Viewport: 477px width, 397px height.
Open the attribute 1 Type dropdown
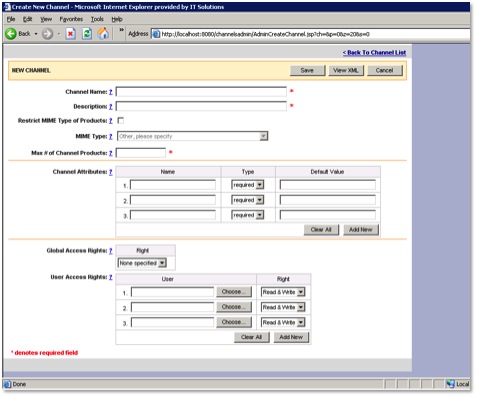pyautogui.click(x=248, y=185)
